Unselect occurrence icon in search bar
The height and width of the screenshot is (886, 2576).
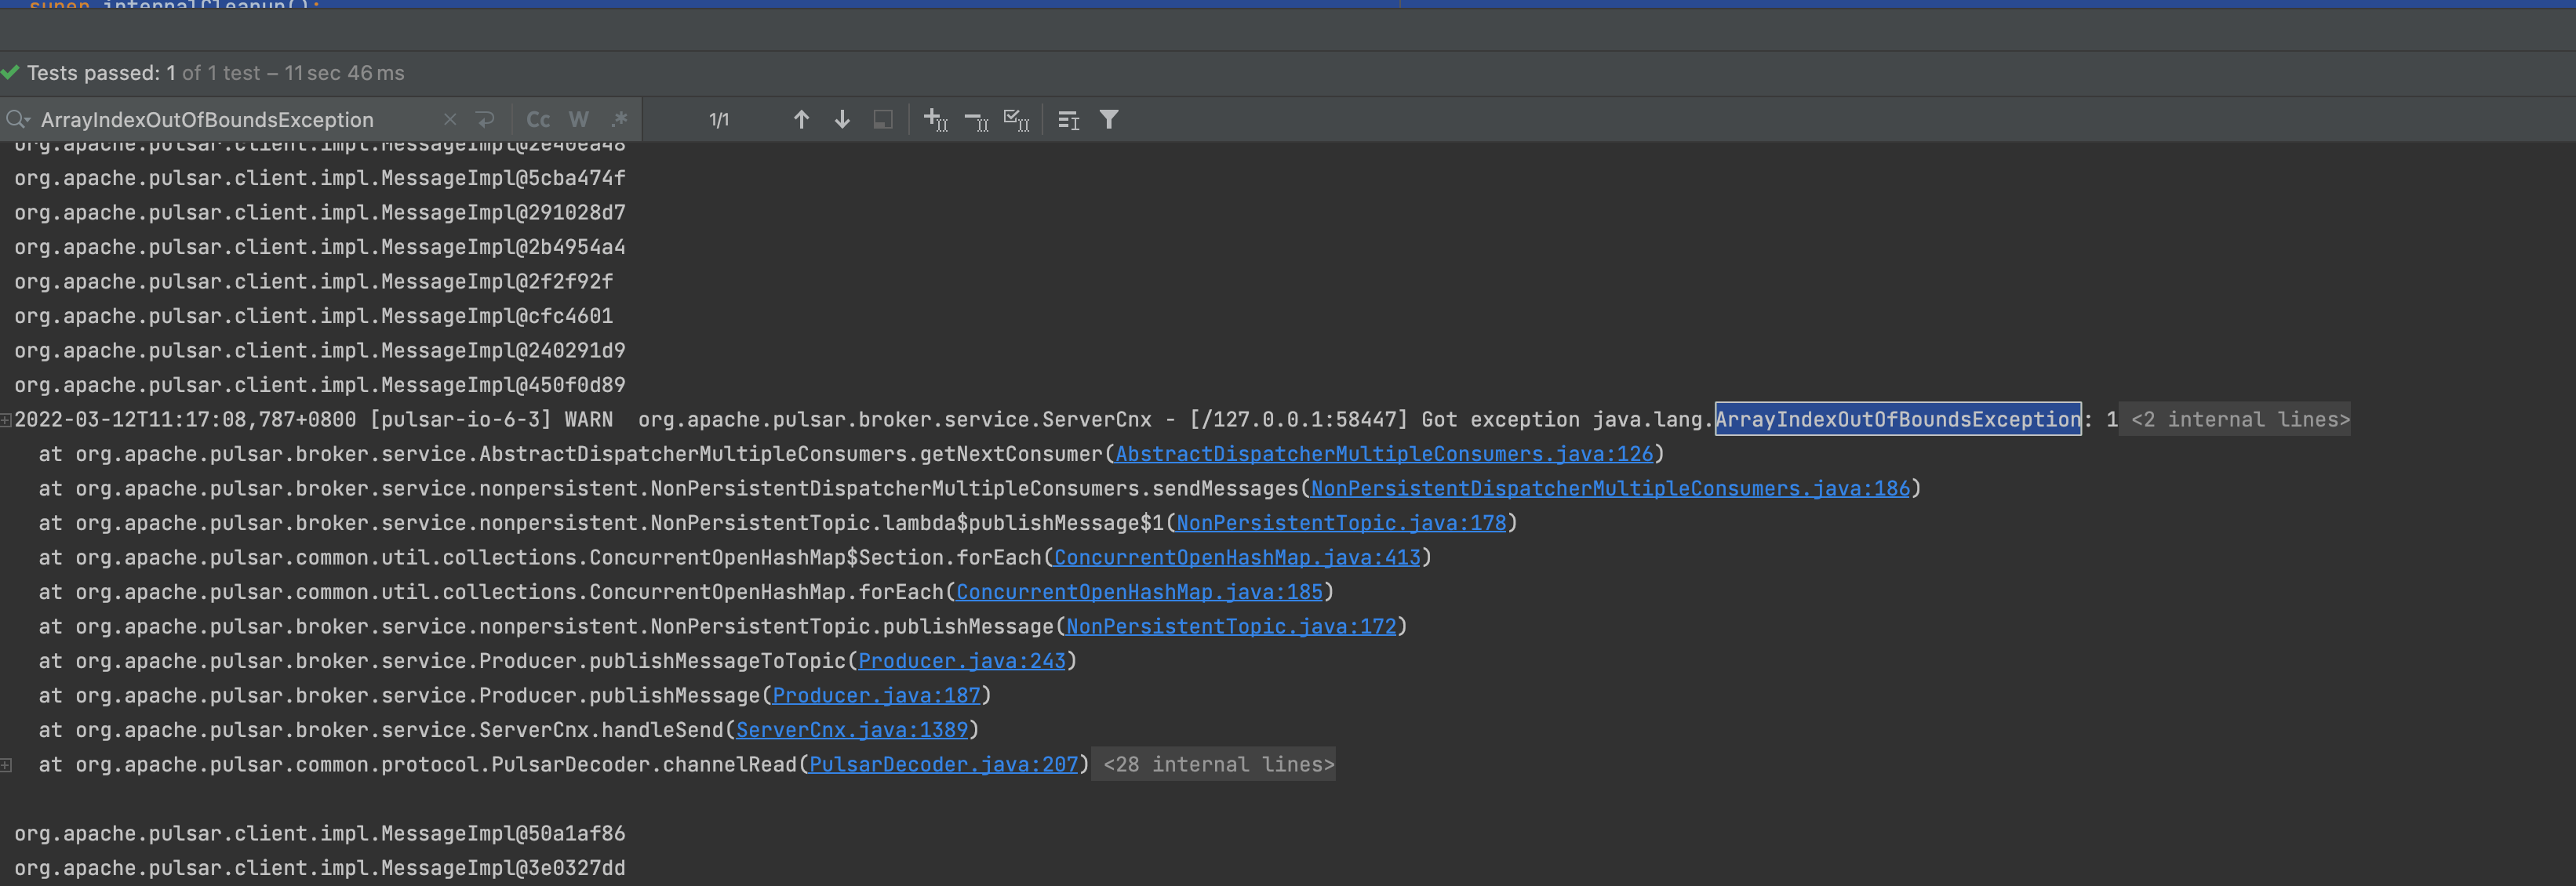[976, 120]
